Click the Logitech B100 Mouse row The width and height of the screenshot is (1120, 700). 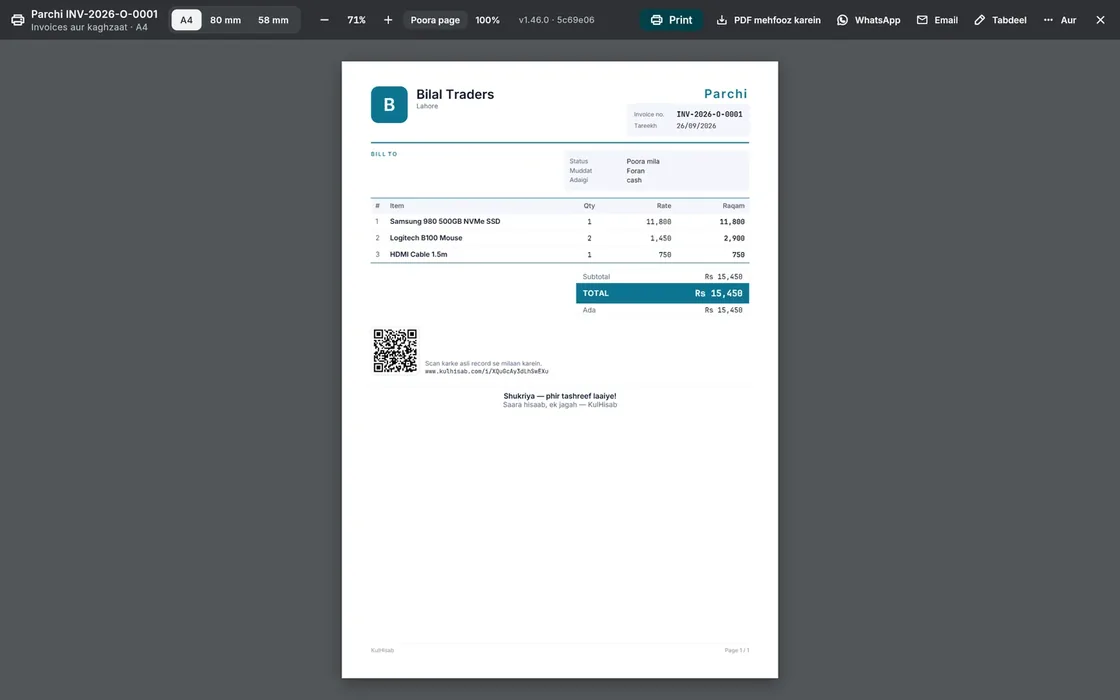click(560, 238)
